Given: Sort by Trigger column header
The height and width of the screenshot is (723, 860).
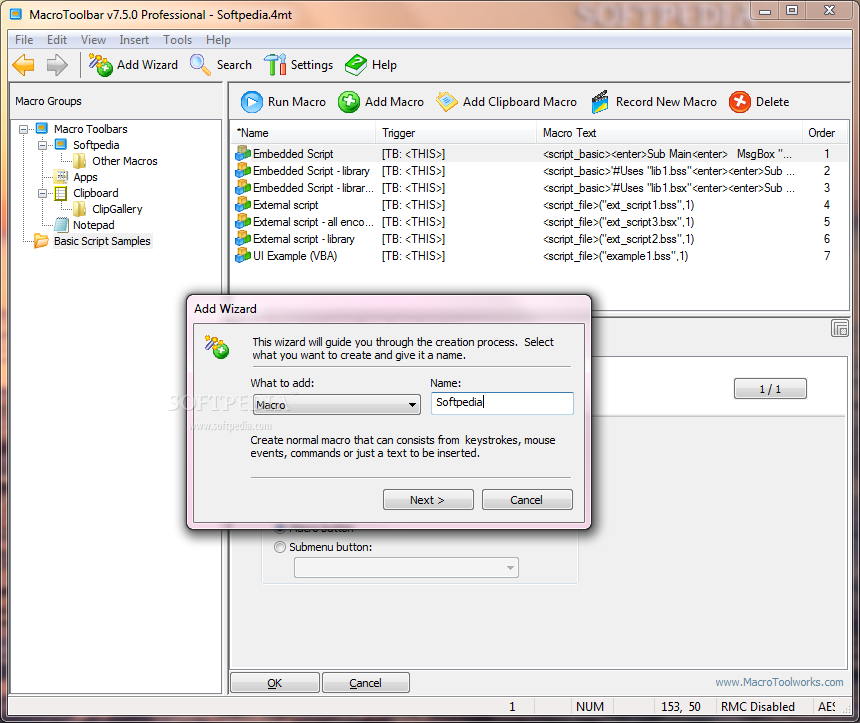Looking at the screenshot, I should coord(456,133).
